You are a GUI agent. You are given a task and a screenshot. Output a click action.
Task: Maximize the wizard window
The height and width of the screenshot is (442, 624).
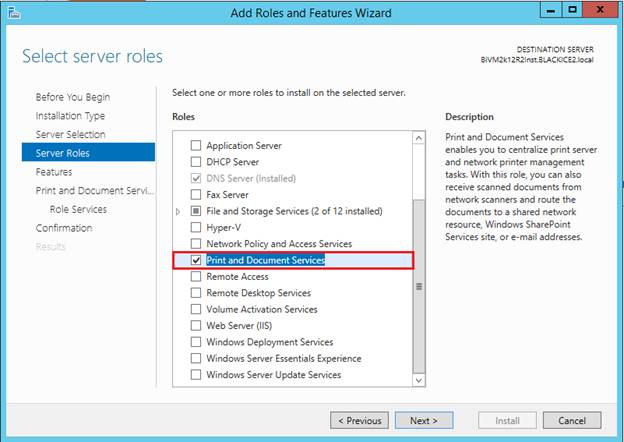(572, 10)
